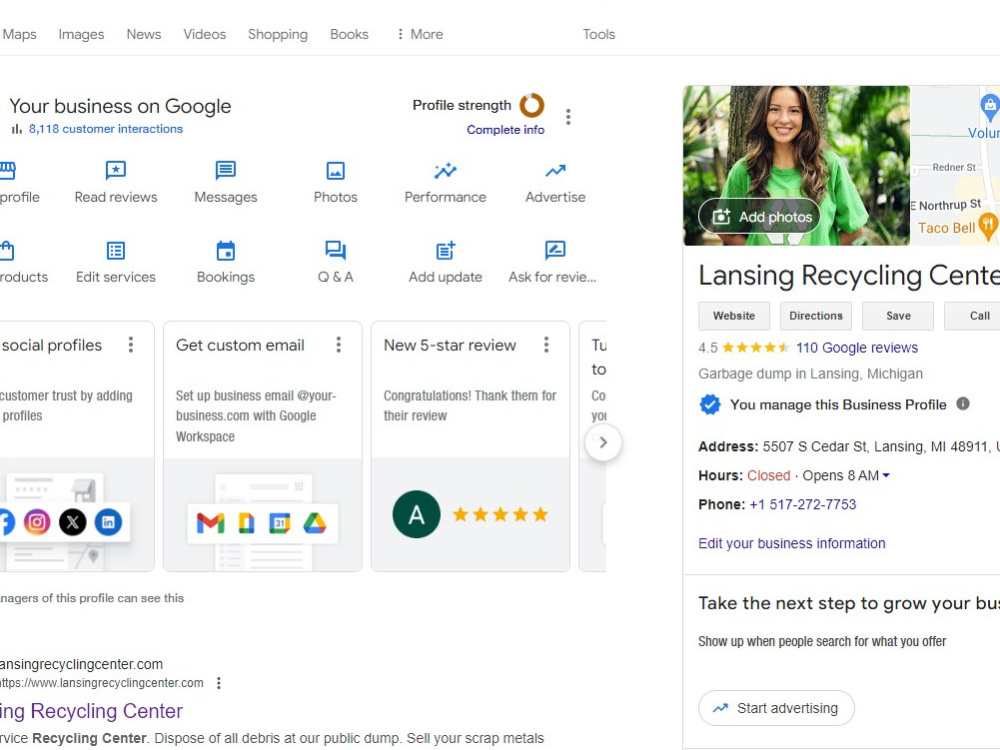
Task: Open Edit services list icon
Action: (x=115, y=251)
